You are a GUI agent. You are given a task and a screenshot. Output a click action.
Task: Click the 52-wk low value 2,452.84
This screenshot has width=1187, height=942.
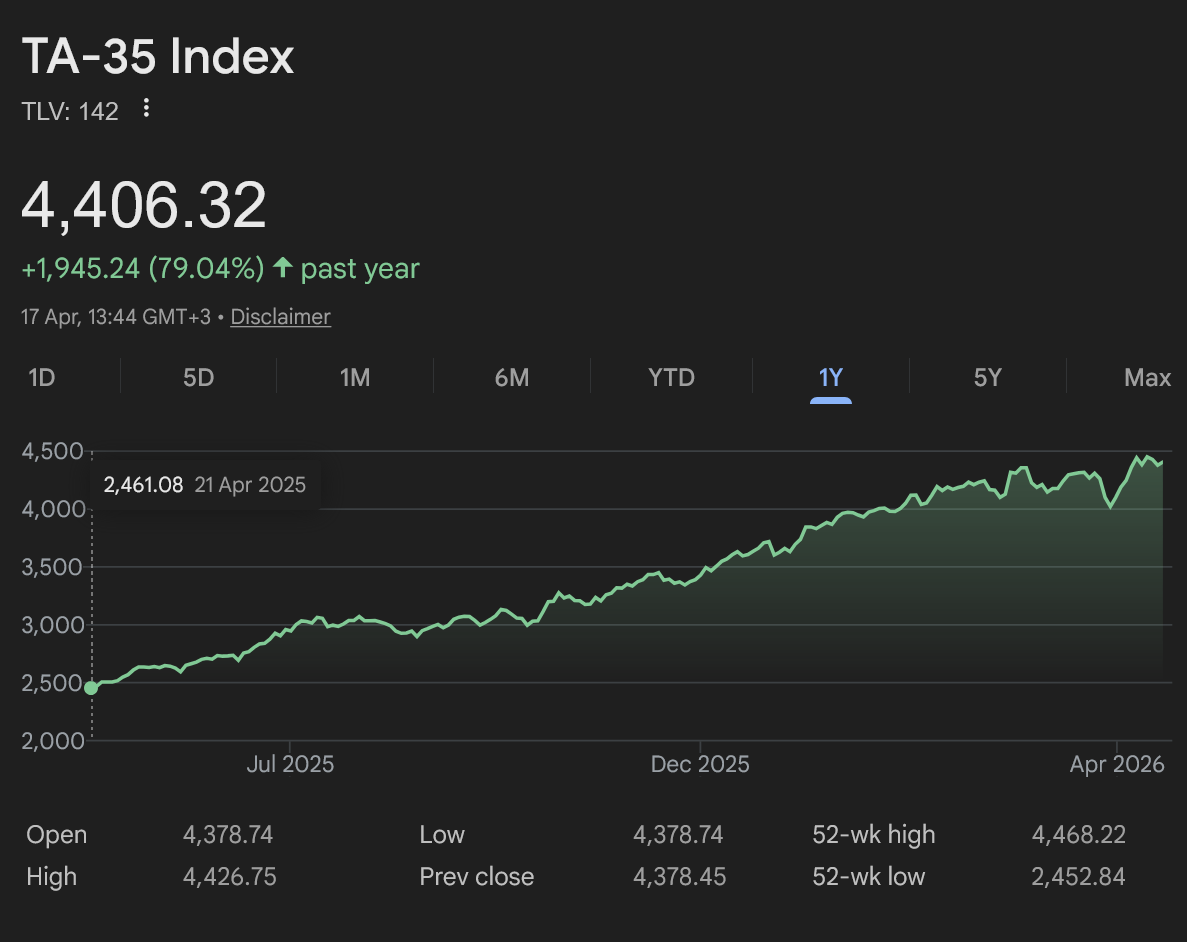[x=1078, y=876]
